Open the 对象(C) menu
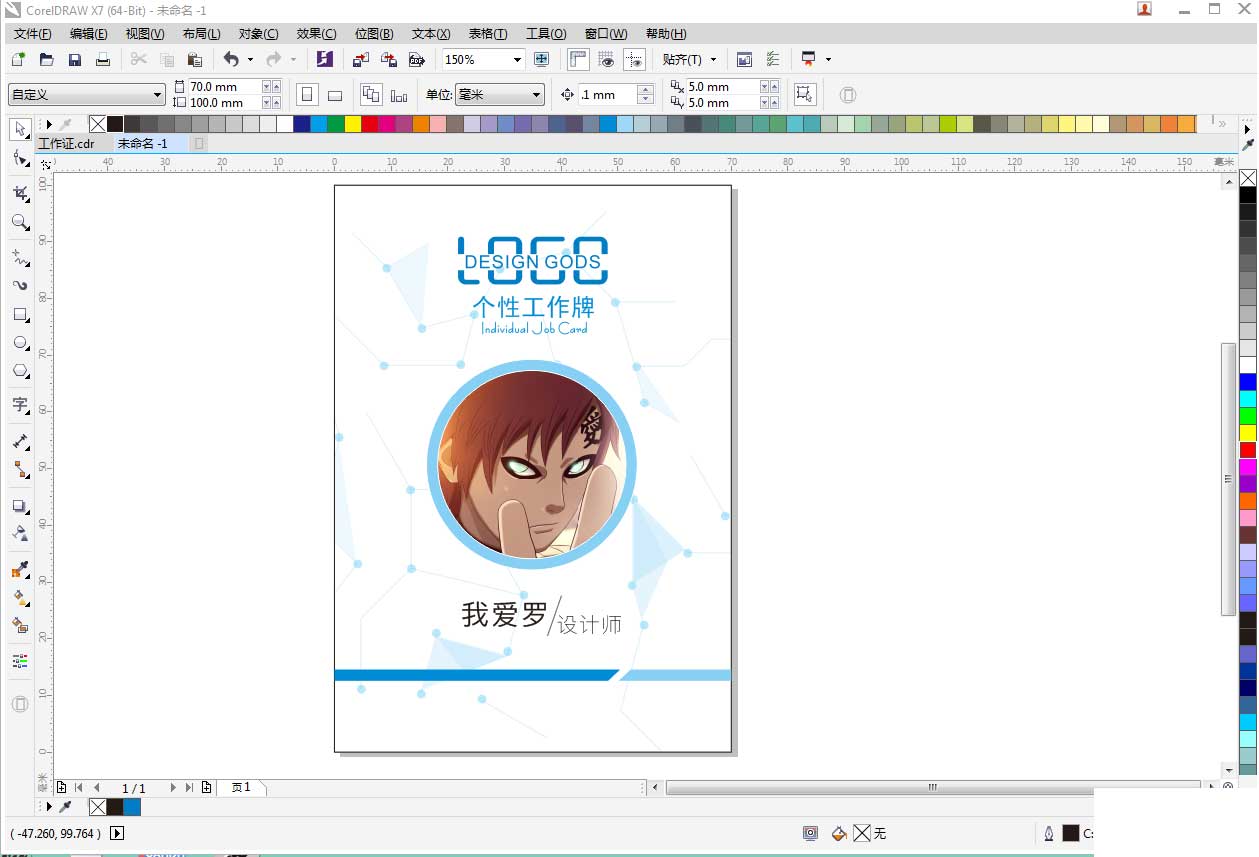The width and height of the screenshot is (1259, 857). pyautogui.click(x=258, y=34)
